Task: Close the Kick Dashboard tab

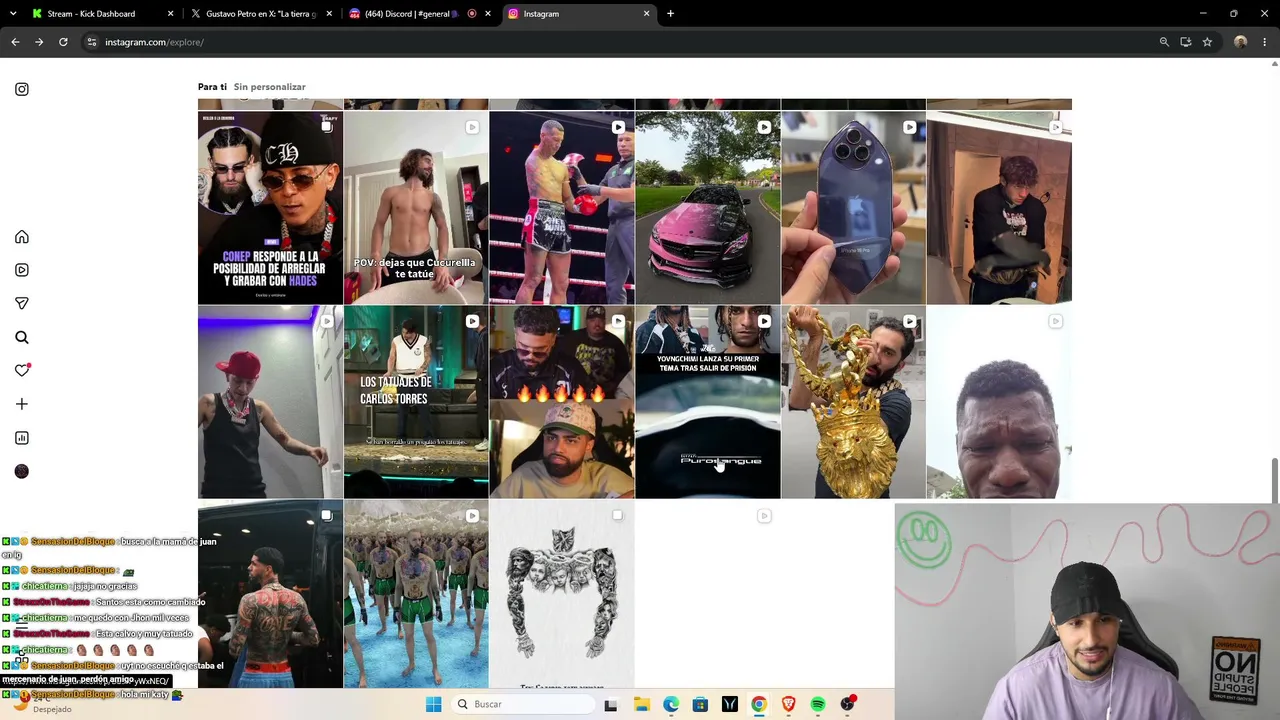Action: pyautogui.click(x=170, y=14)
